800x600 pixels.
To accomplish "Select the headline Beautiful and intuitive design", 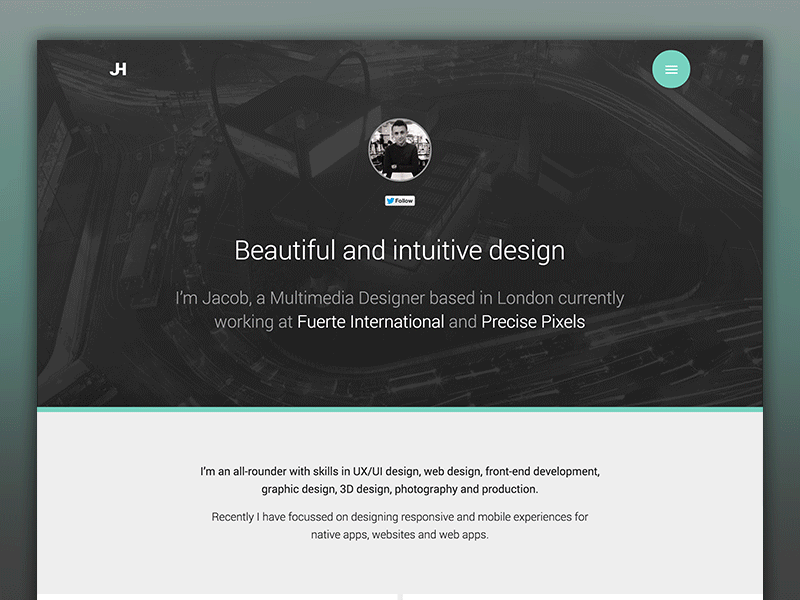I will [400, 250].
